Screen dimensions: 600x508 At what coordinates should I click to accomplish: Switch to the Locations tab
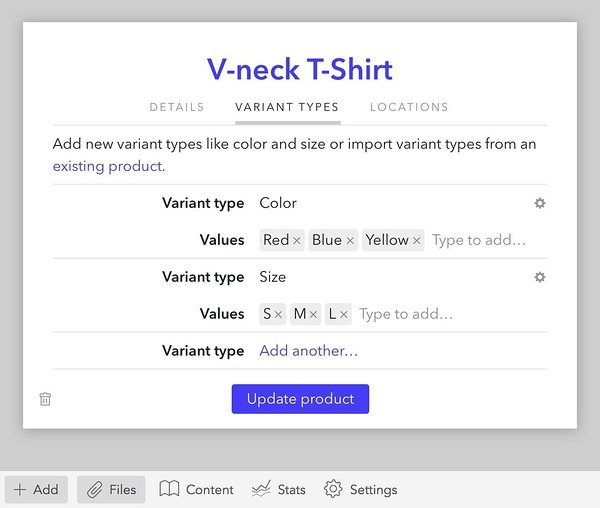pyautogui.click(x=409, y=107)
